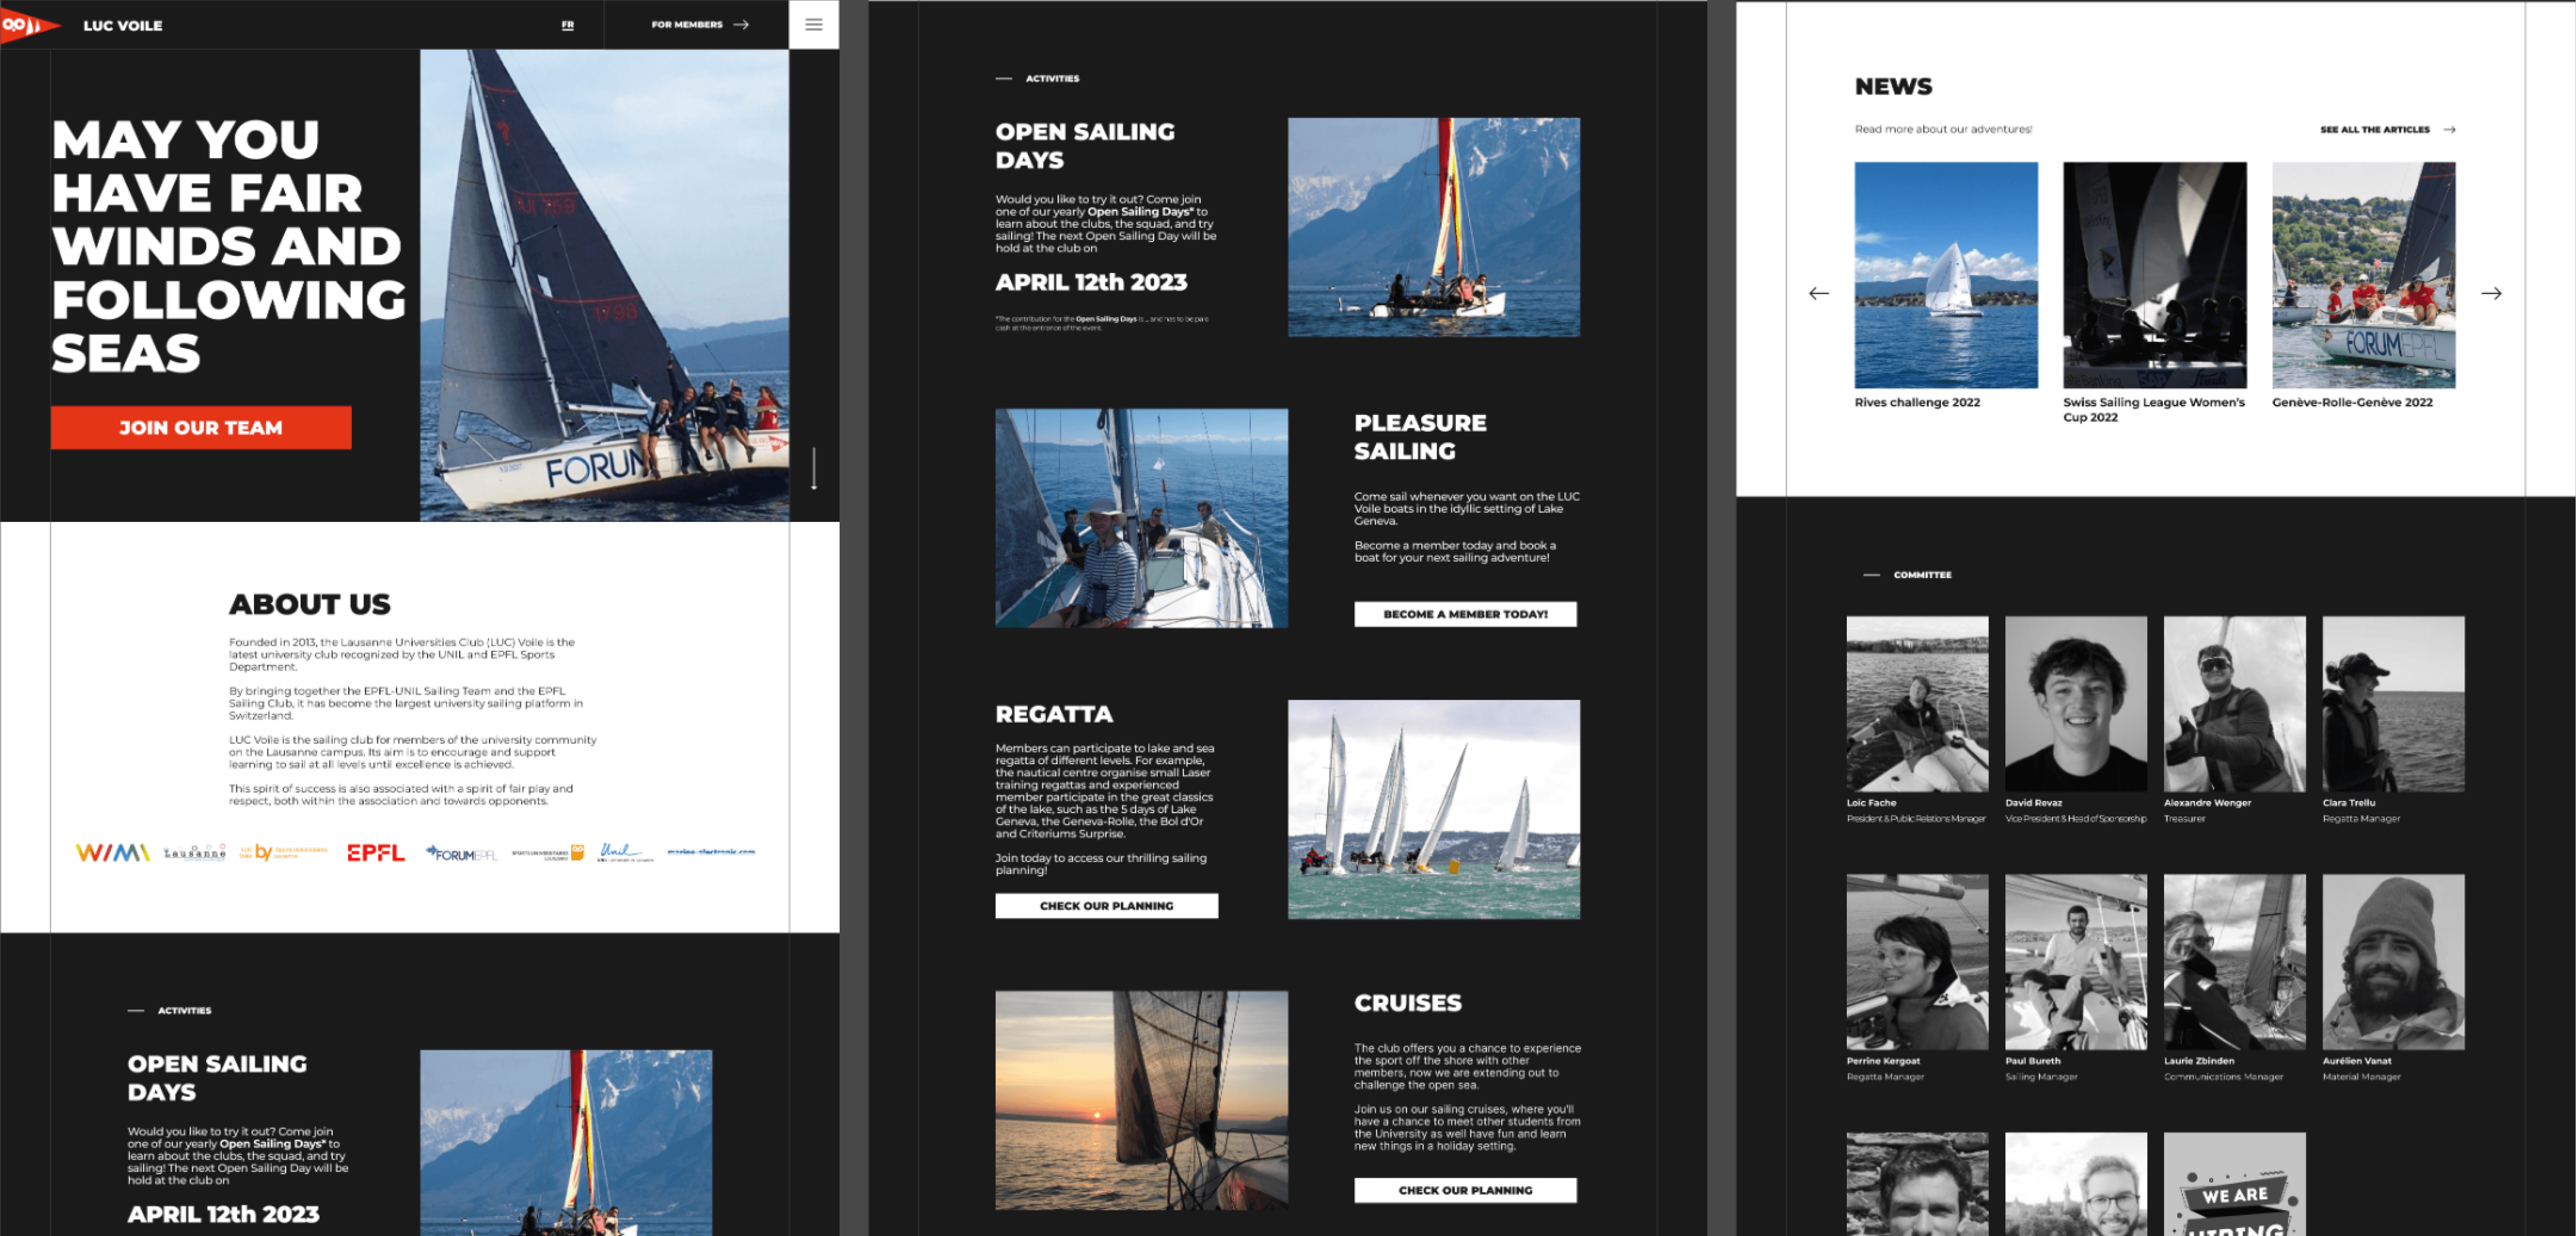Click the WIMI sponsor logo
The height and width of the screenshot is (1236, 2576).
[112, 852]
